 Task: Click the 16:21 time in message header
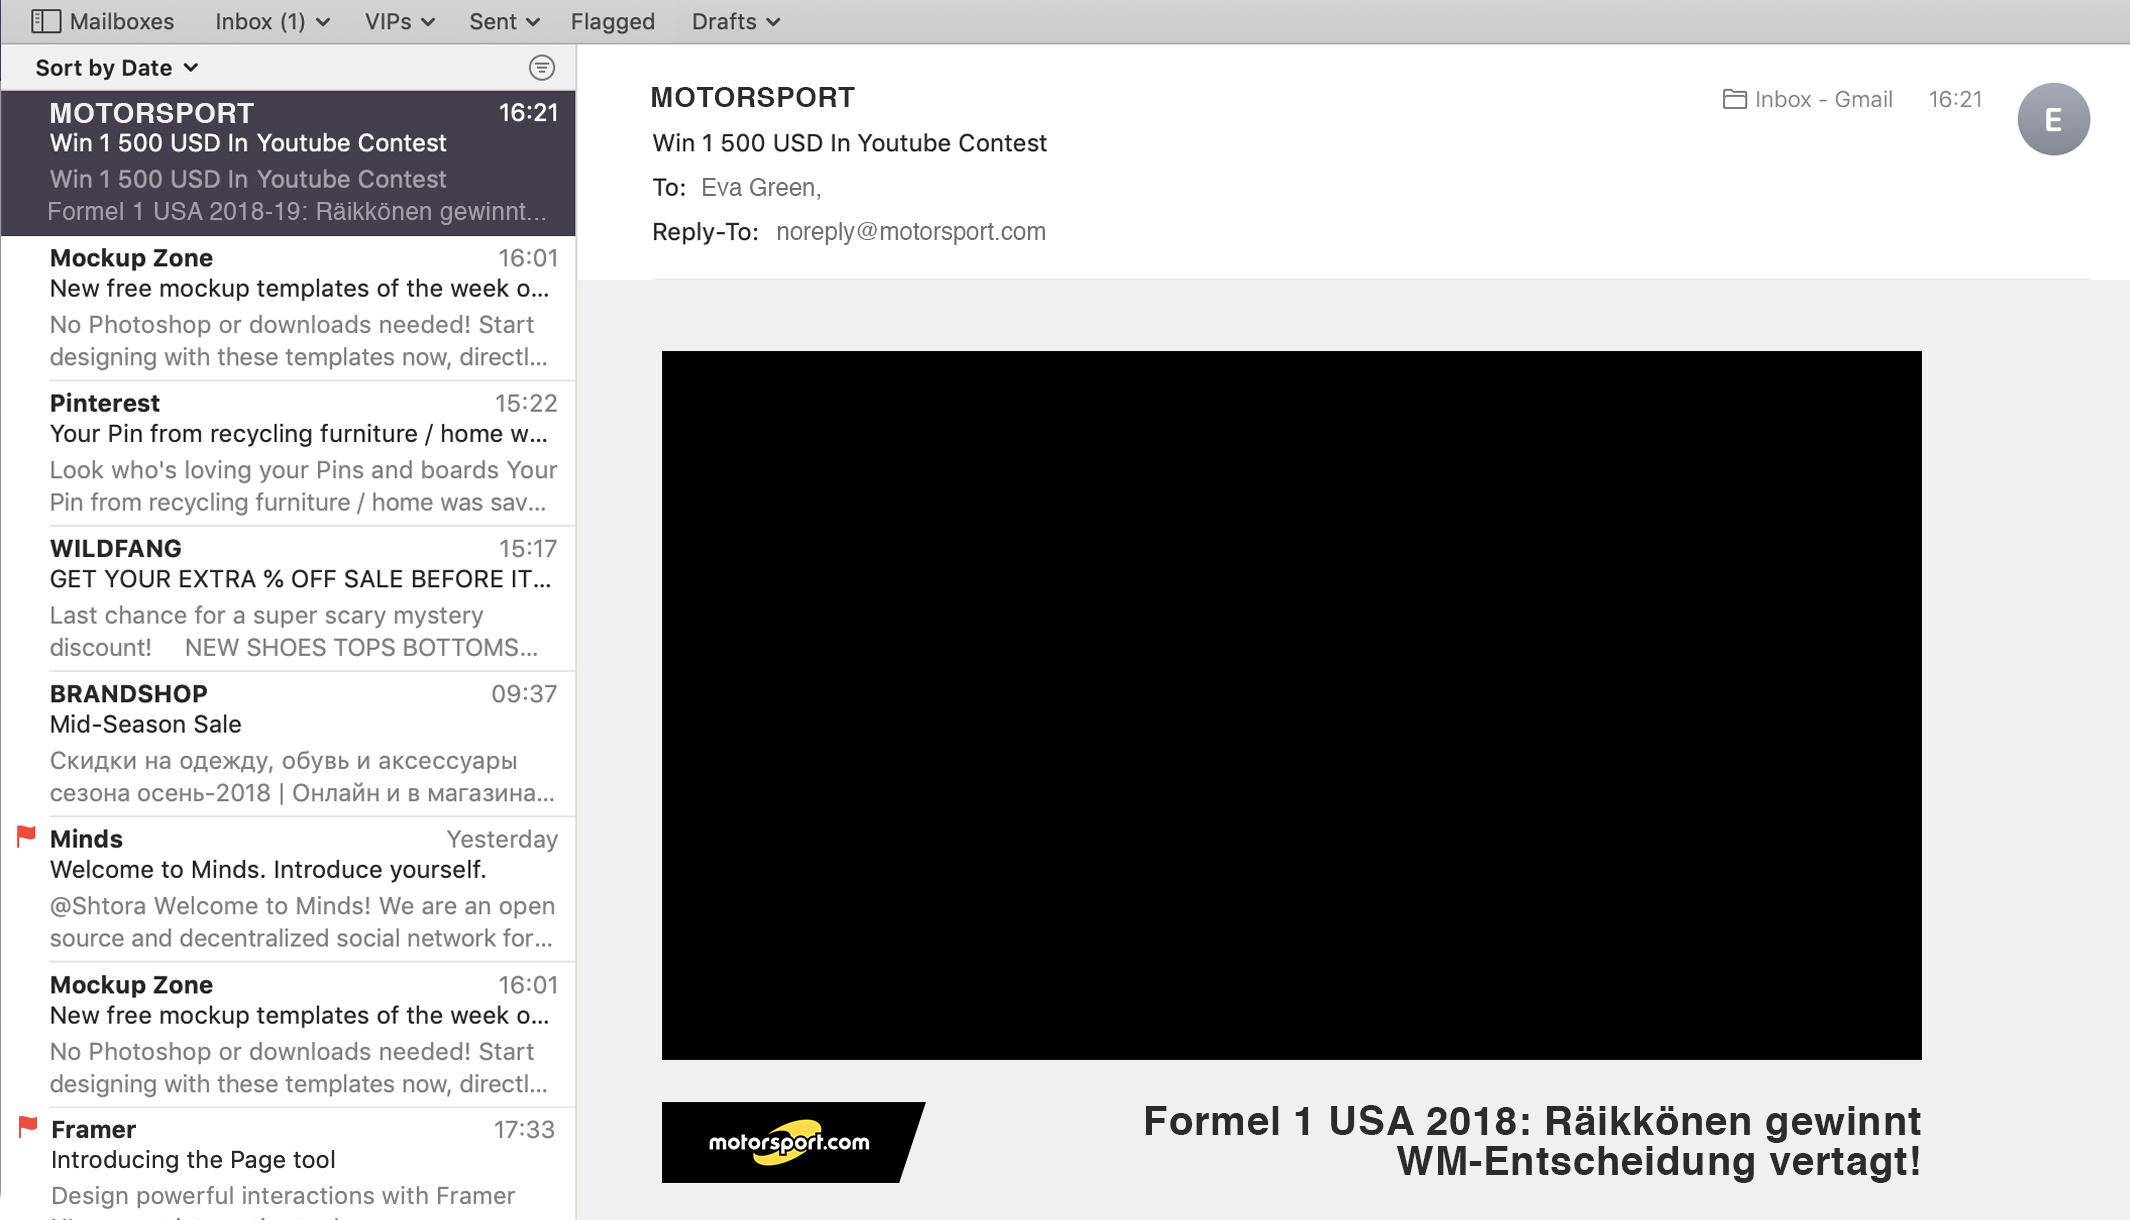(1955, 99)
